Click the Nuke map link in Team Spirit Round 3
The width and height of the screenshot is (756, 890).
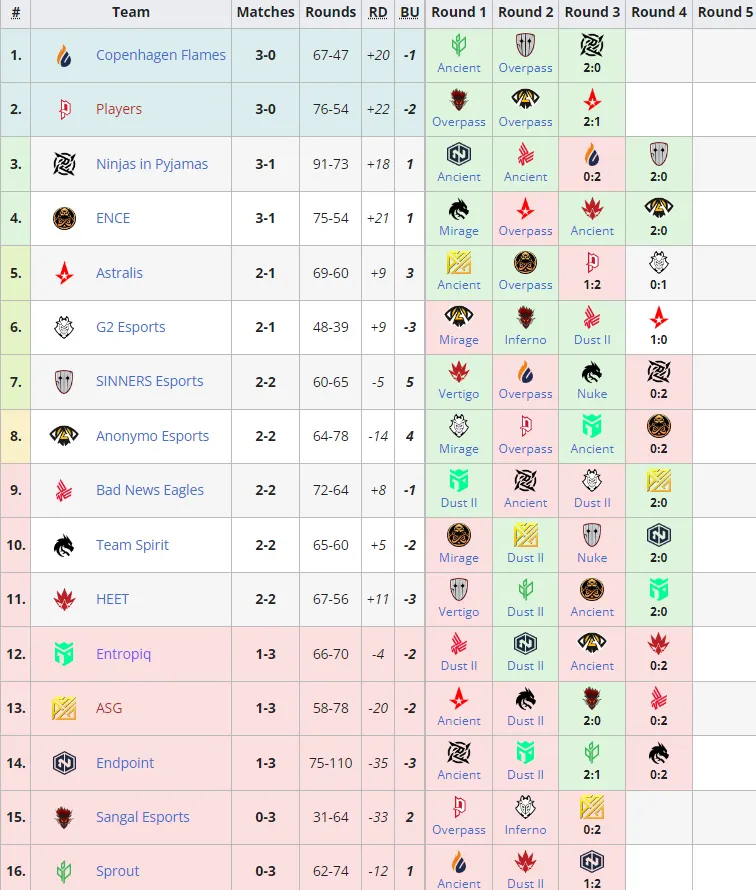tap(591, 557)
